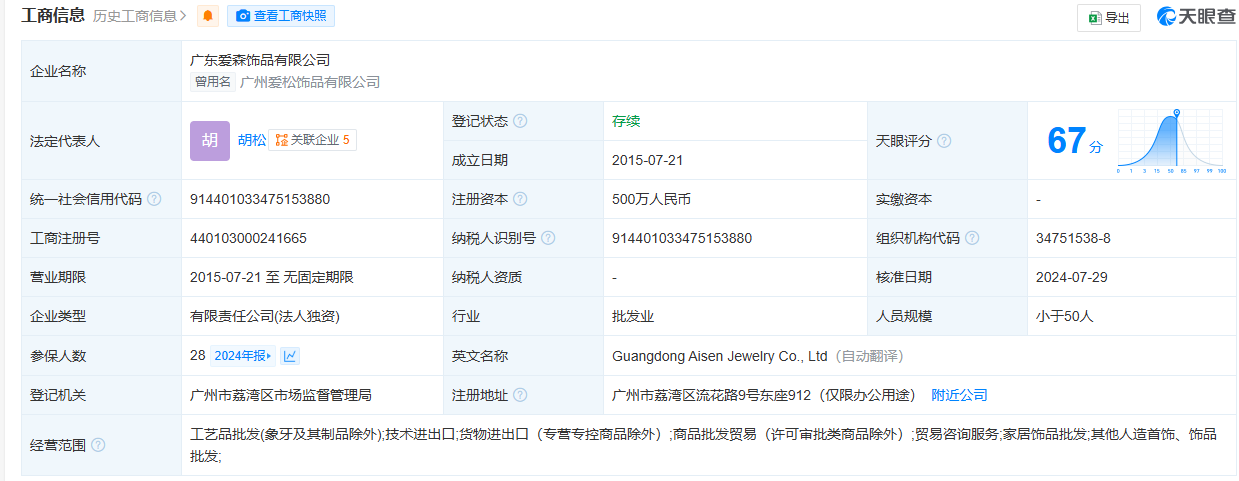Click the orange bell alert icon

(208, 16)
